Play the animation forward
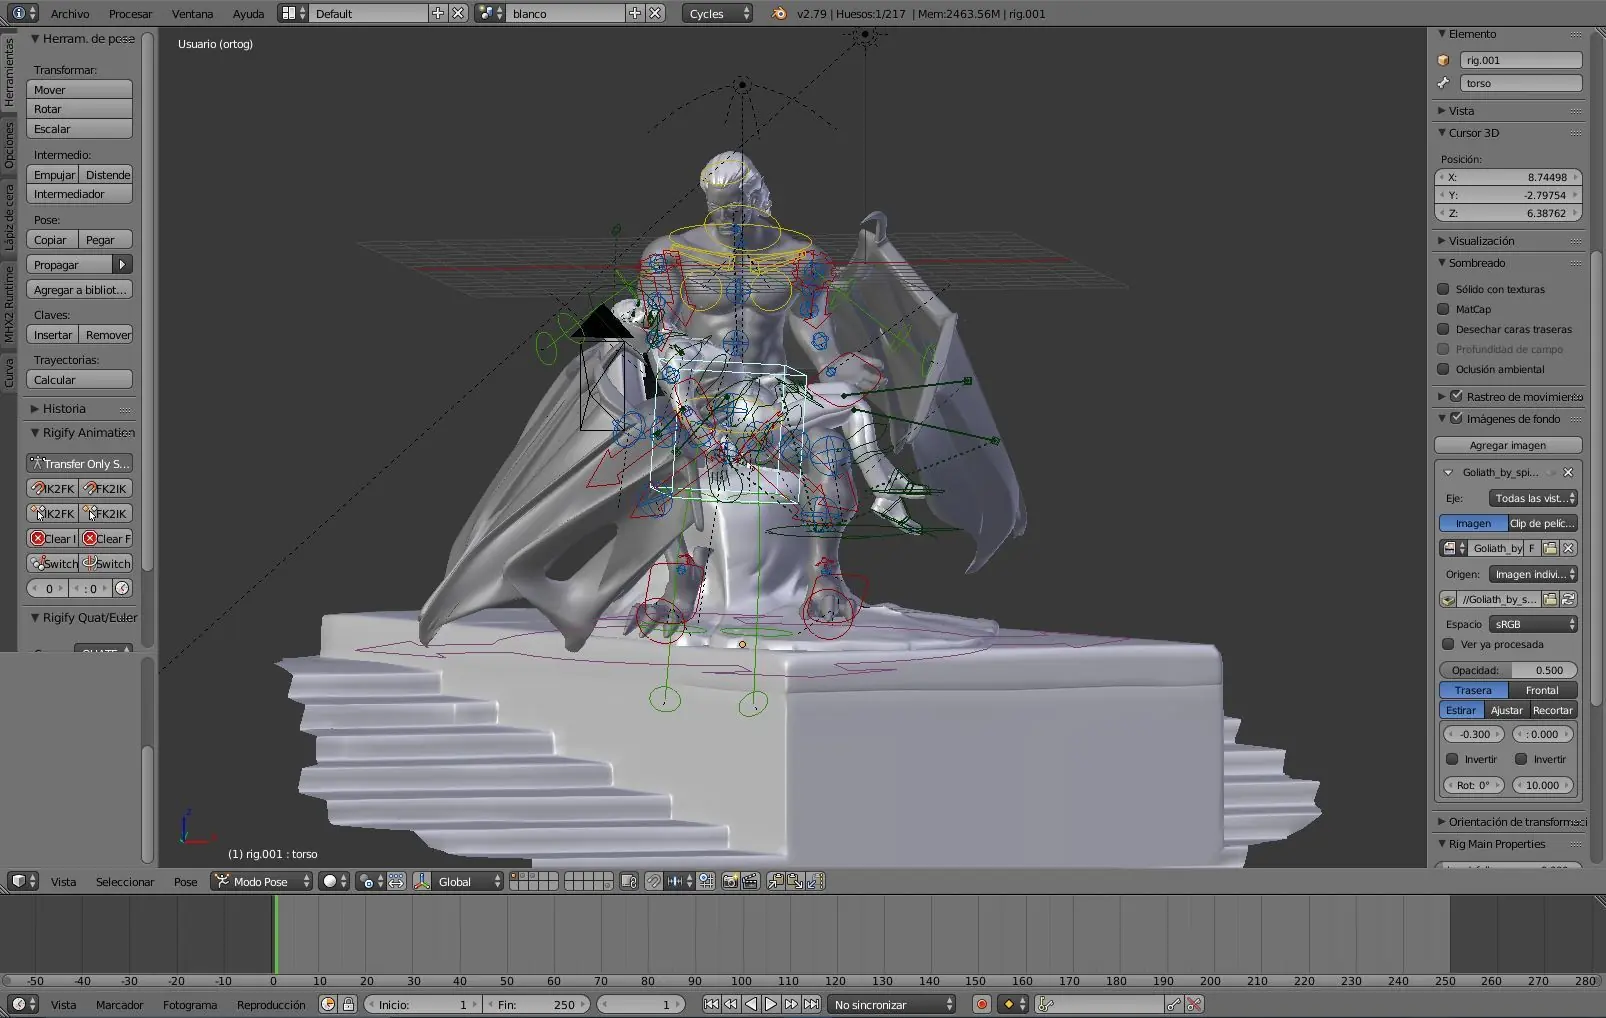This screenshot has width=1606, height=1018. [x=771, y=1004]
